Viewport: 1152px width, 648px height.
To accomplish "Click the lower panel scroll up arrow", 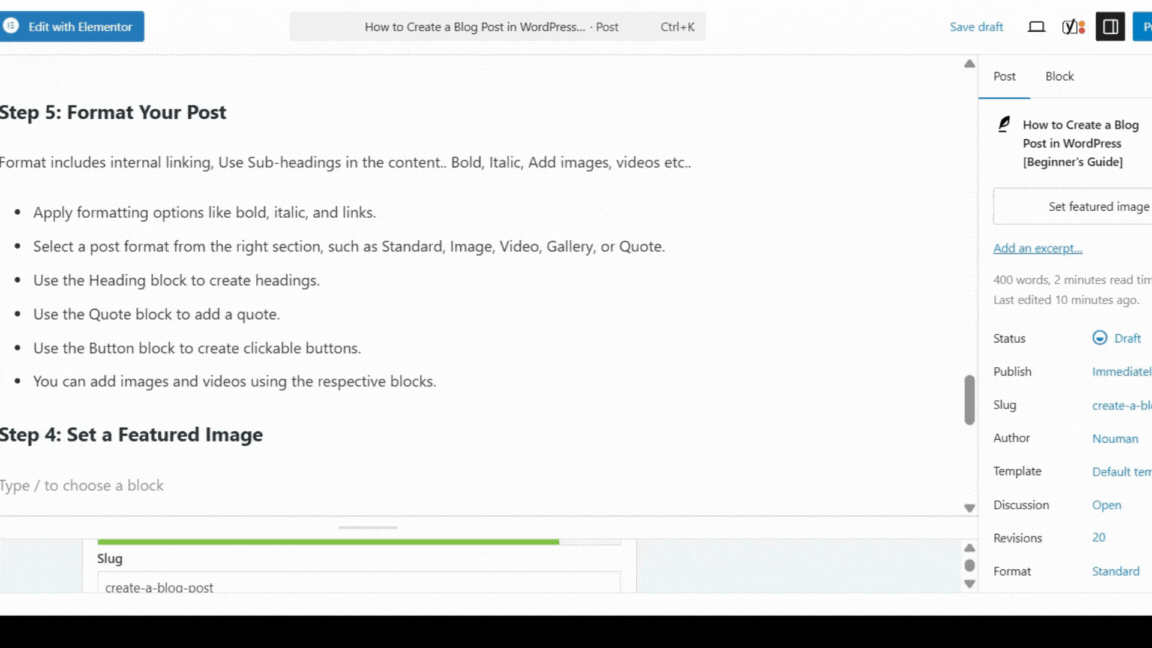I will pyautogui.click(x=969, y=548).
